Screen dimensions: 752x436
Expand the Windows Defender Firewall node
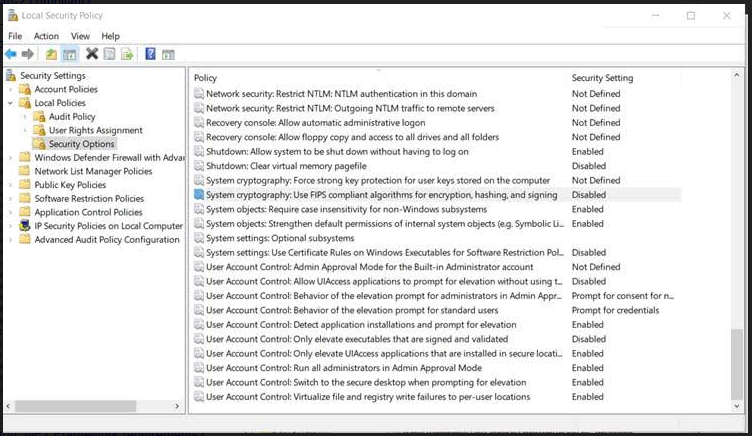click(11, 158)
